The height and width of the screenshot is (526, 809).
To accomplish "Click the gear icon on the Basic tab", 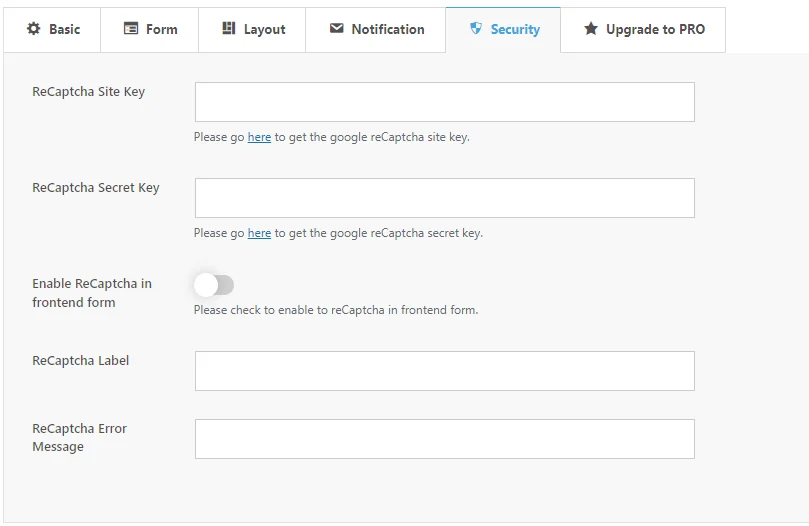I will 33,29.
